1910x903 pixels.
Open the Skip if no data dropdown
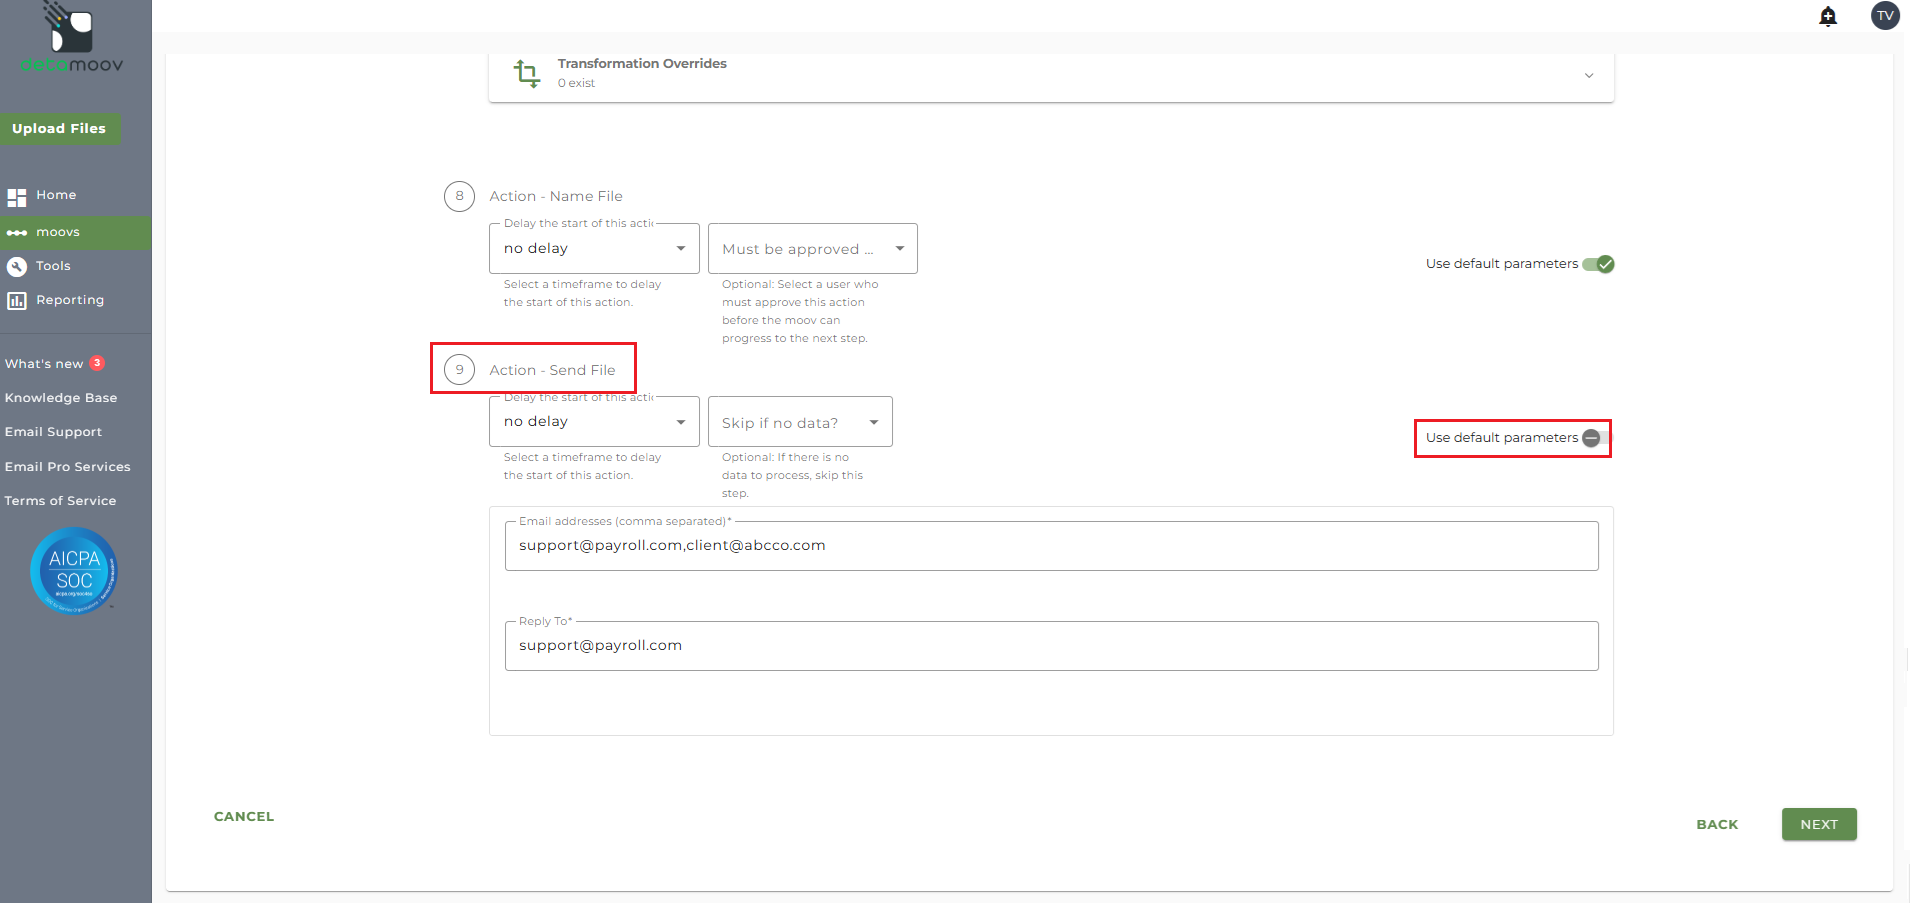point(799,423)
